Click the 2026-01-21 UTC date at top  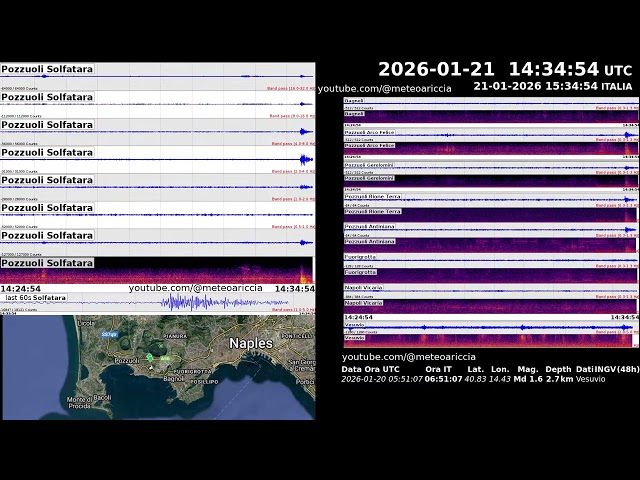click(x=436, y=69)
